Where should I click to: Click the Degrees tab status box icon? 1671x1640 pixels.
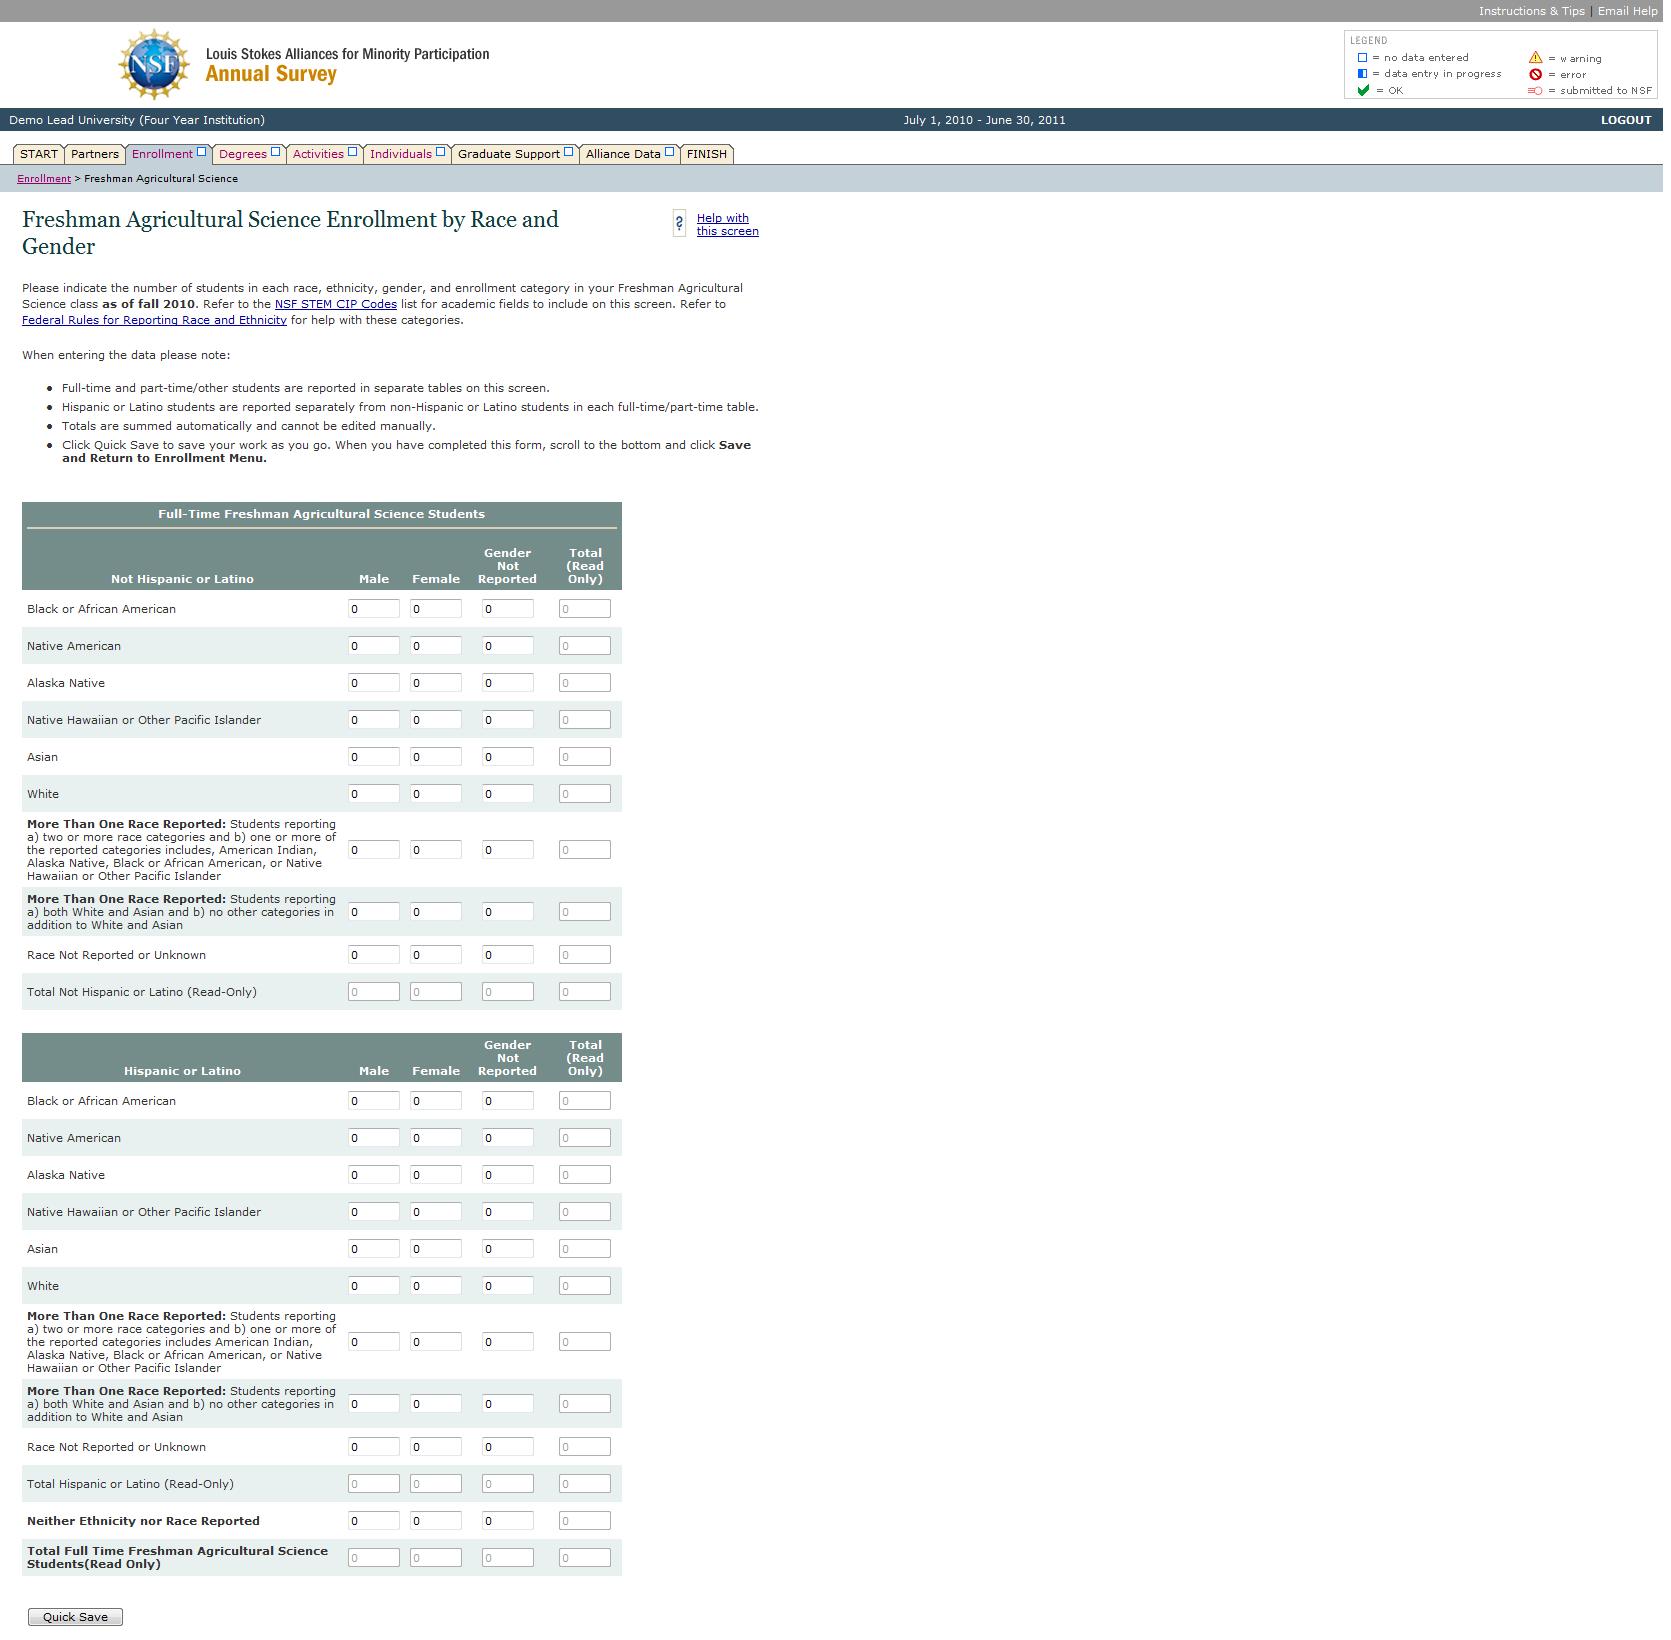[x=275, y=153]
